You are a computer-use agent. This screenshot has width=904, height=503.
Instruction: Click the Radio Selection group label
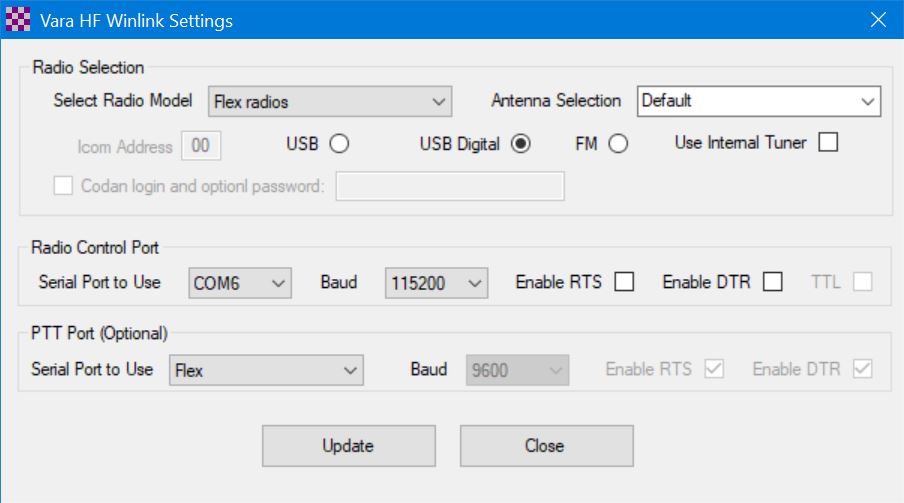(x=88, y=67)
